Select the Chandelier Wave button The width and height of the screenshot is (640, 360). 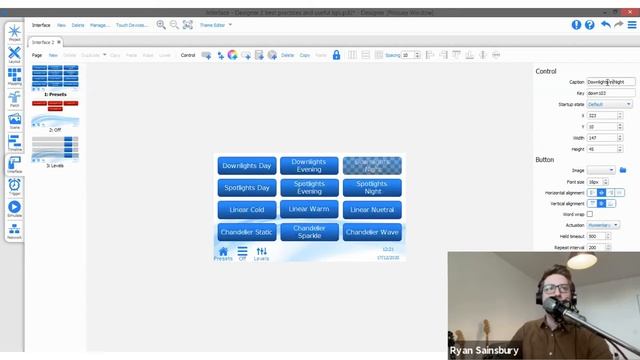pyautogui.click(x=372, y=232)
